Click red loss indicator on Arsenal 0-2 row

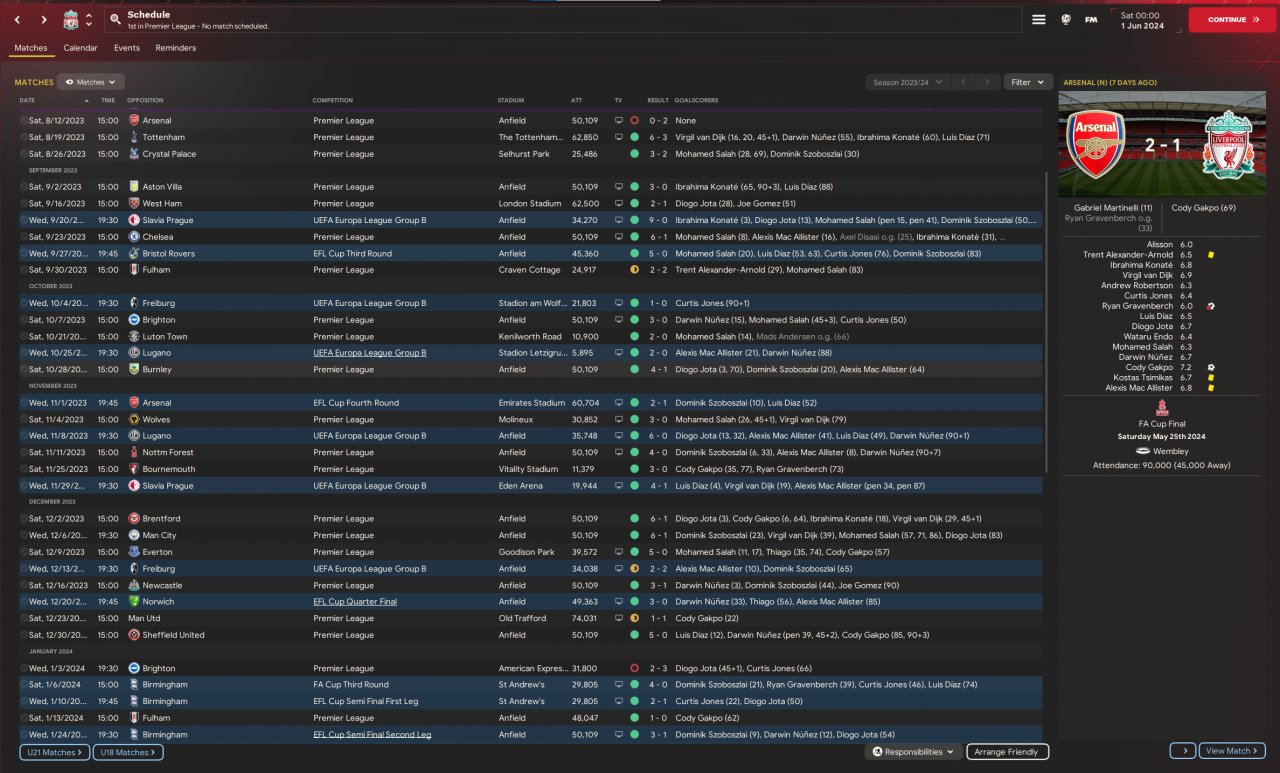point(634,120)
